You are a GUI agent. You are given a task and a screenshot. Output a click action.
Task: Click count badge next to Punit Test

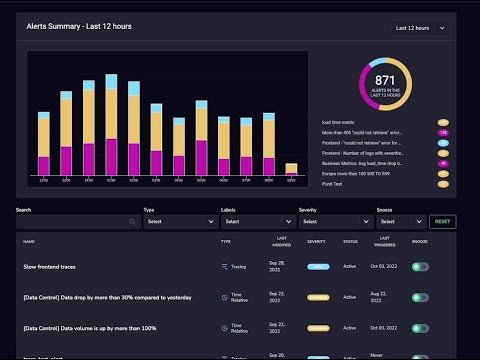click(443, 184)
